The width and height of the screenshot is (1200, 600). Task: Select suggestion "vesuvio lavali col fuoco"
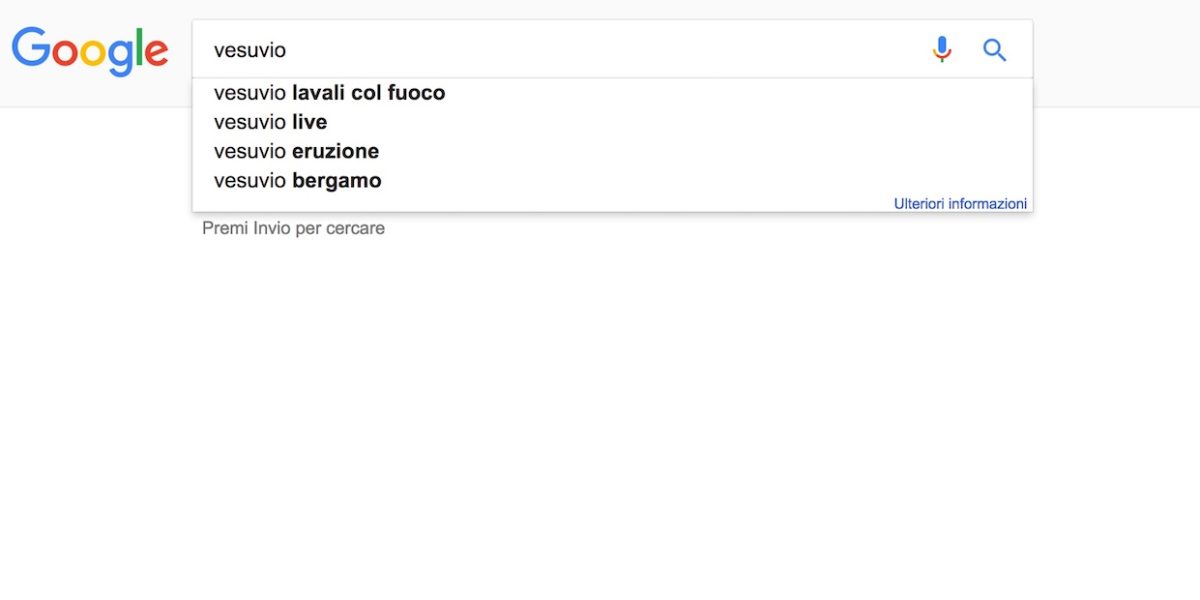point(329,93)
